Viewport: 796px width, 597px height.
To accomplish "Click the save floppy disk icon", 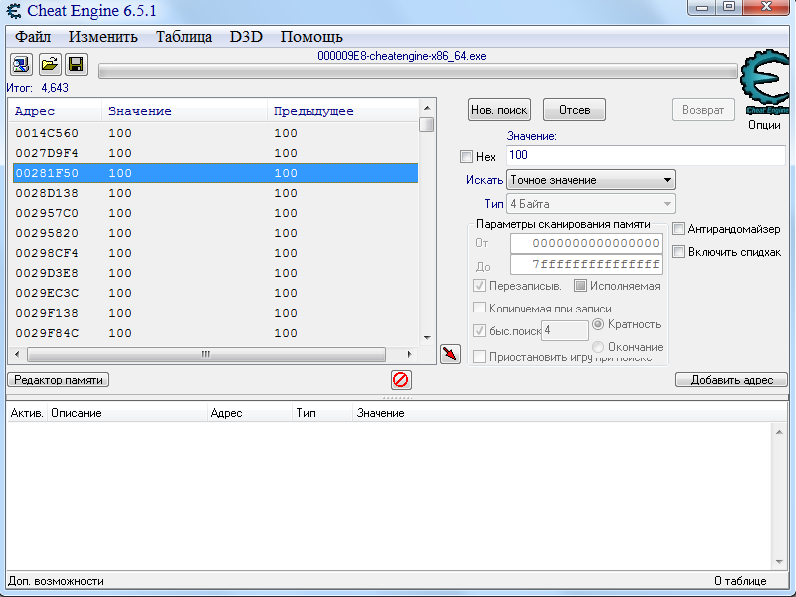I will [76, 65].
